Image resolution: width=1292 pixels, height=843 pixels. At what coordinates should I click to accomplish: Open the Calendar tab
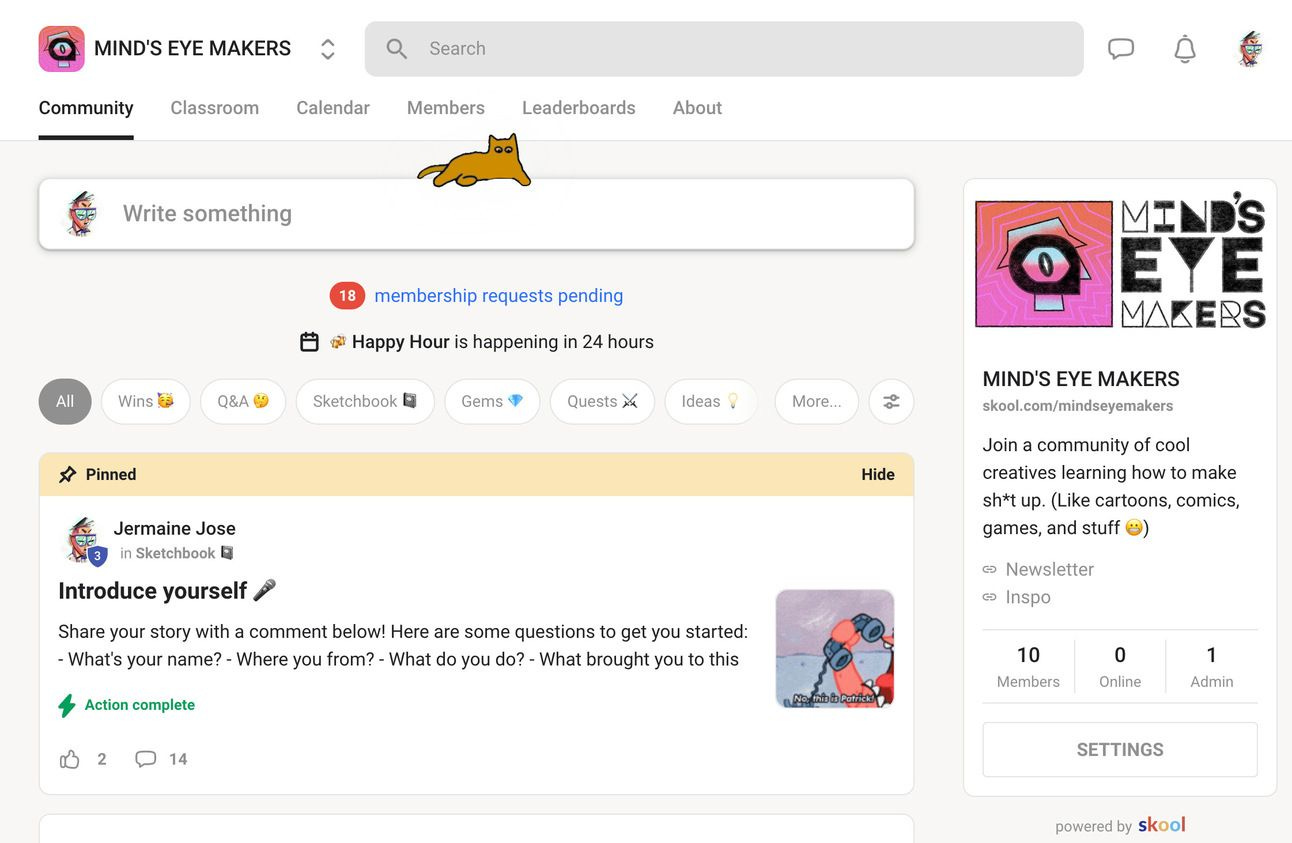tap(333, 108)
